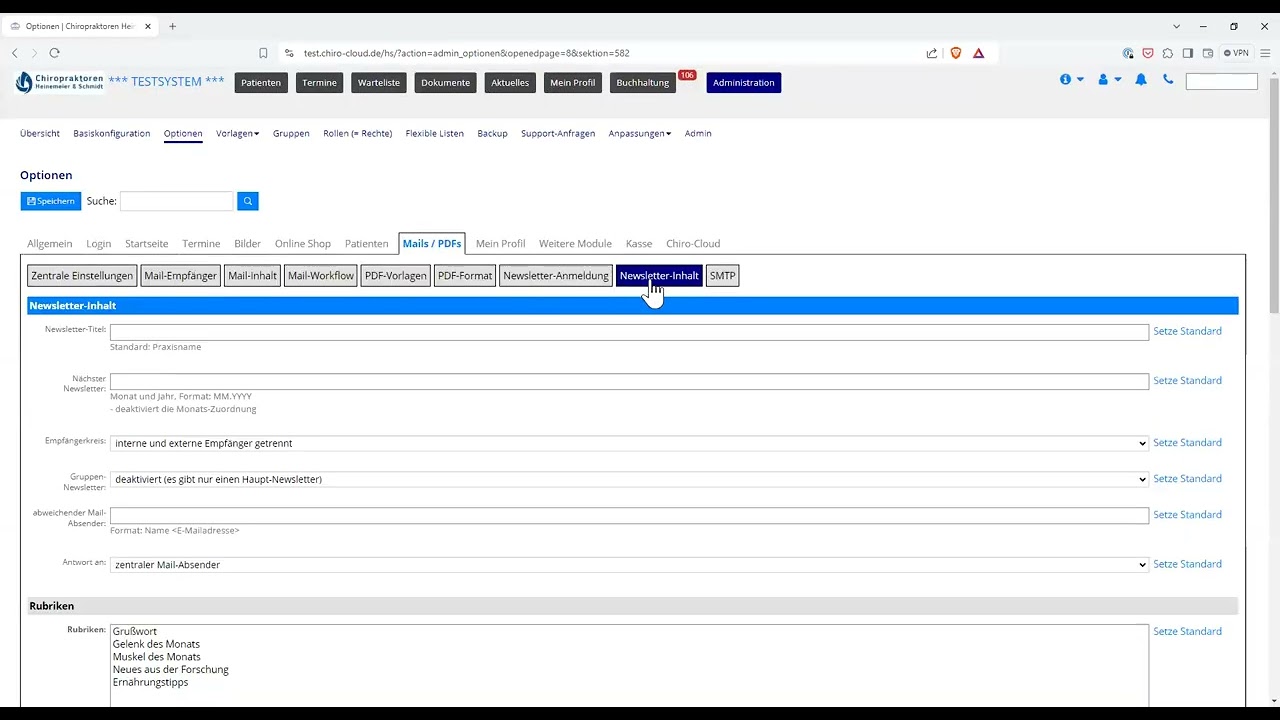Click the blue phone icon
This screenshot has width=1280, height=720.
coord(1168,80)
